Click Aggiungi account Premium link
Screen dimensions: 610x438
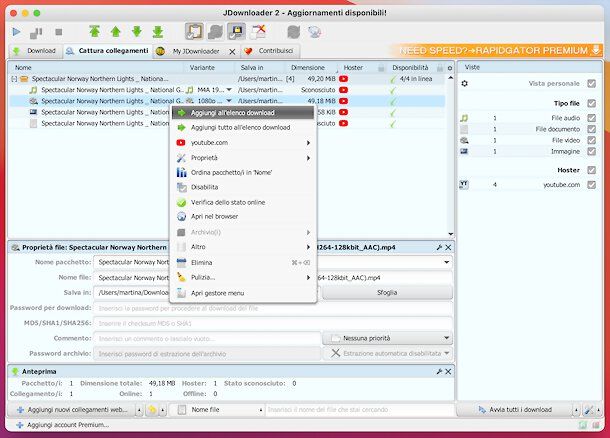[63, 425]
